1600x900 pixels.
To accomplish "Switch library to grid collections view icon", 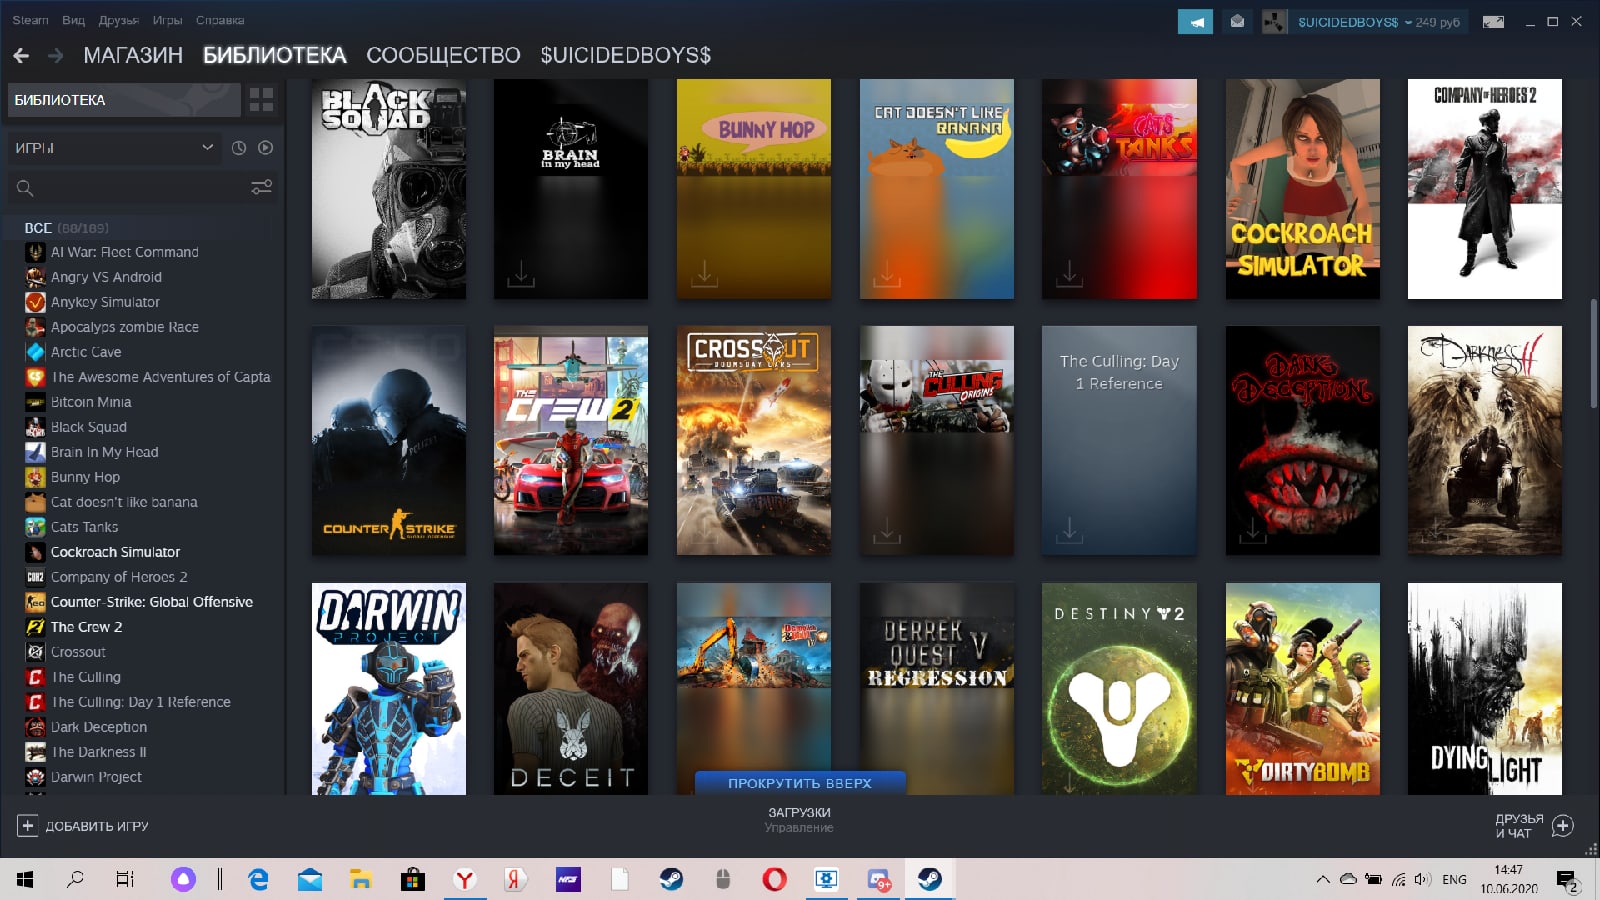I will [261, 99].
